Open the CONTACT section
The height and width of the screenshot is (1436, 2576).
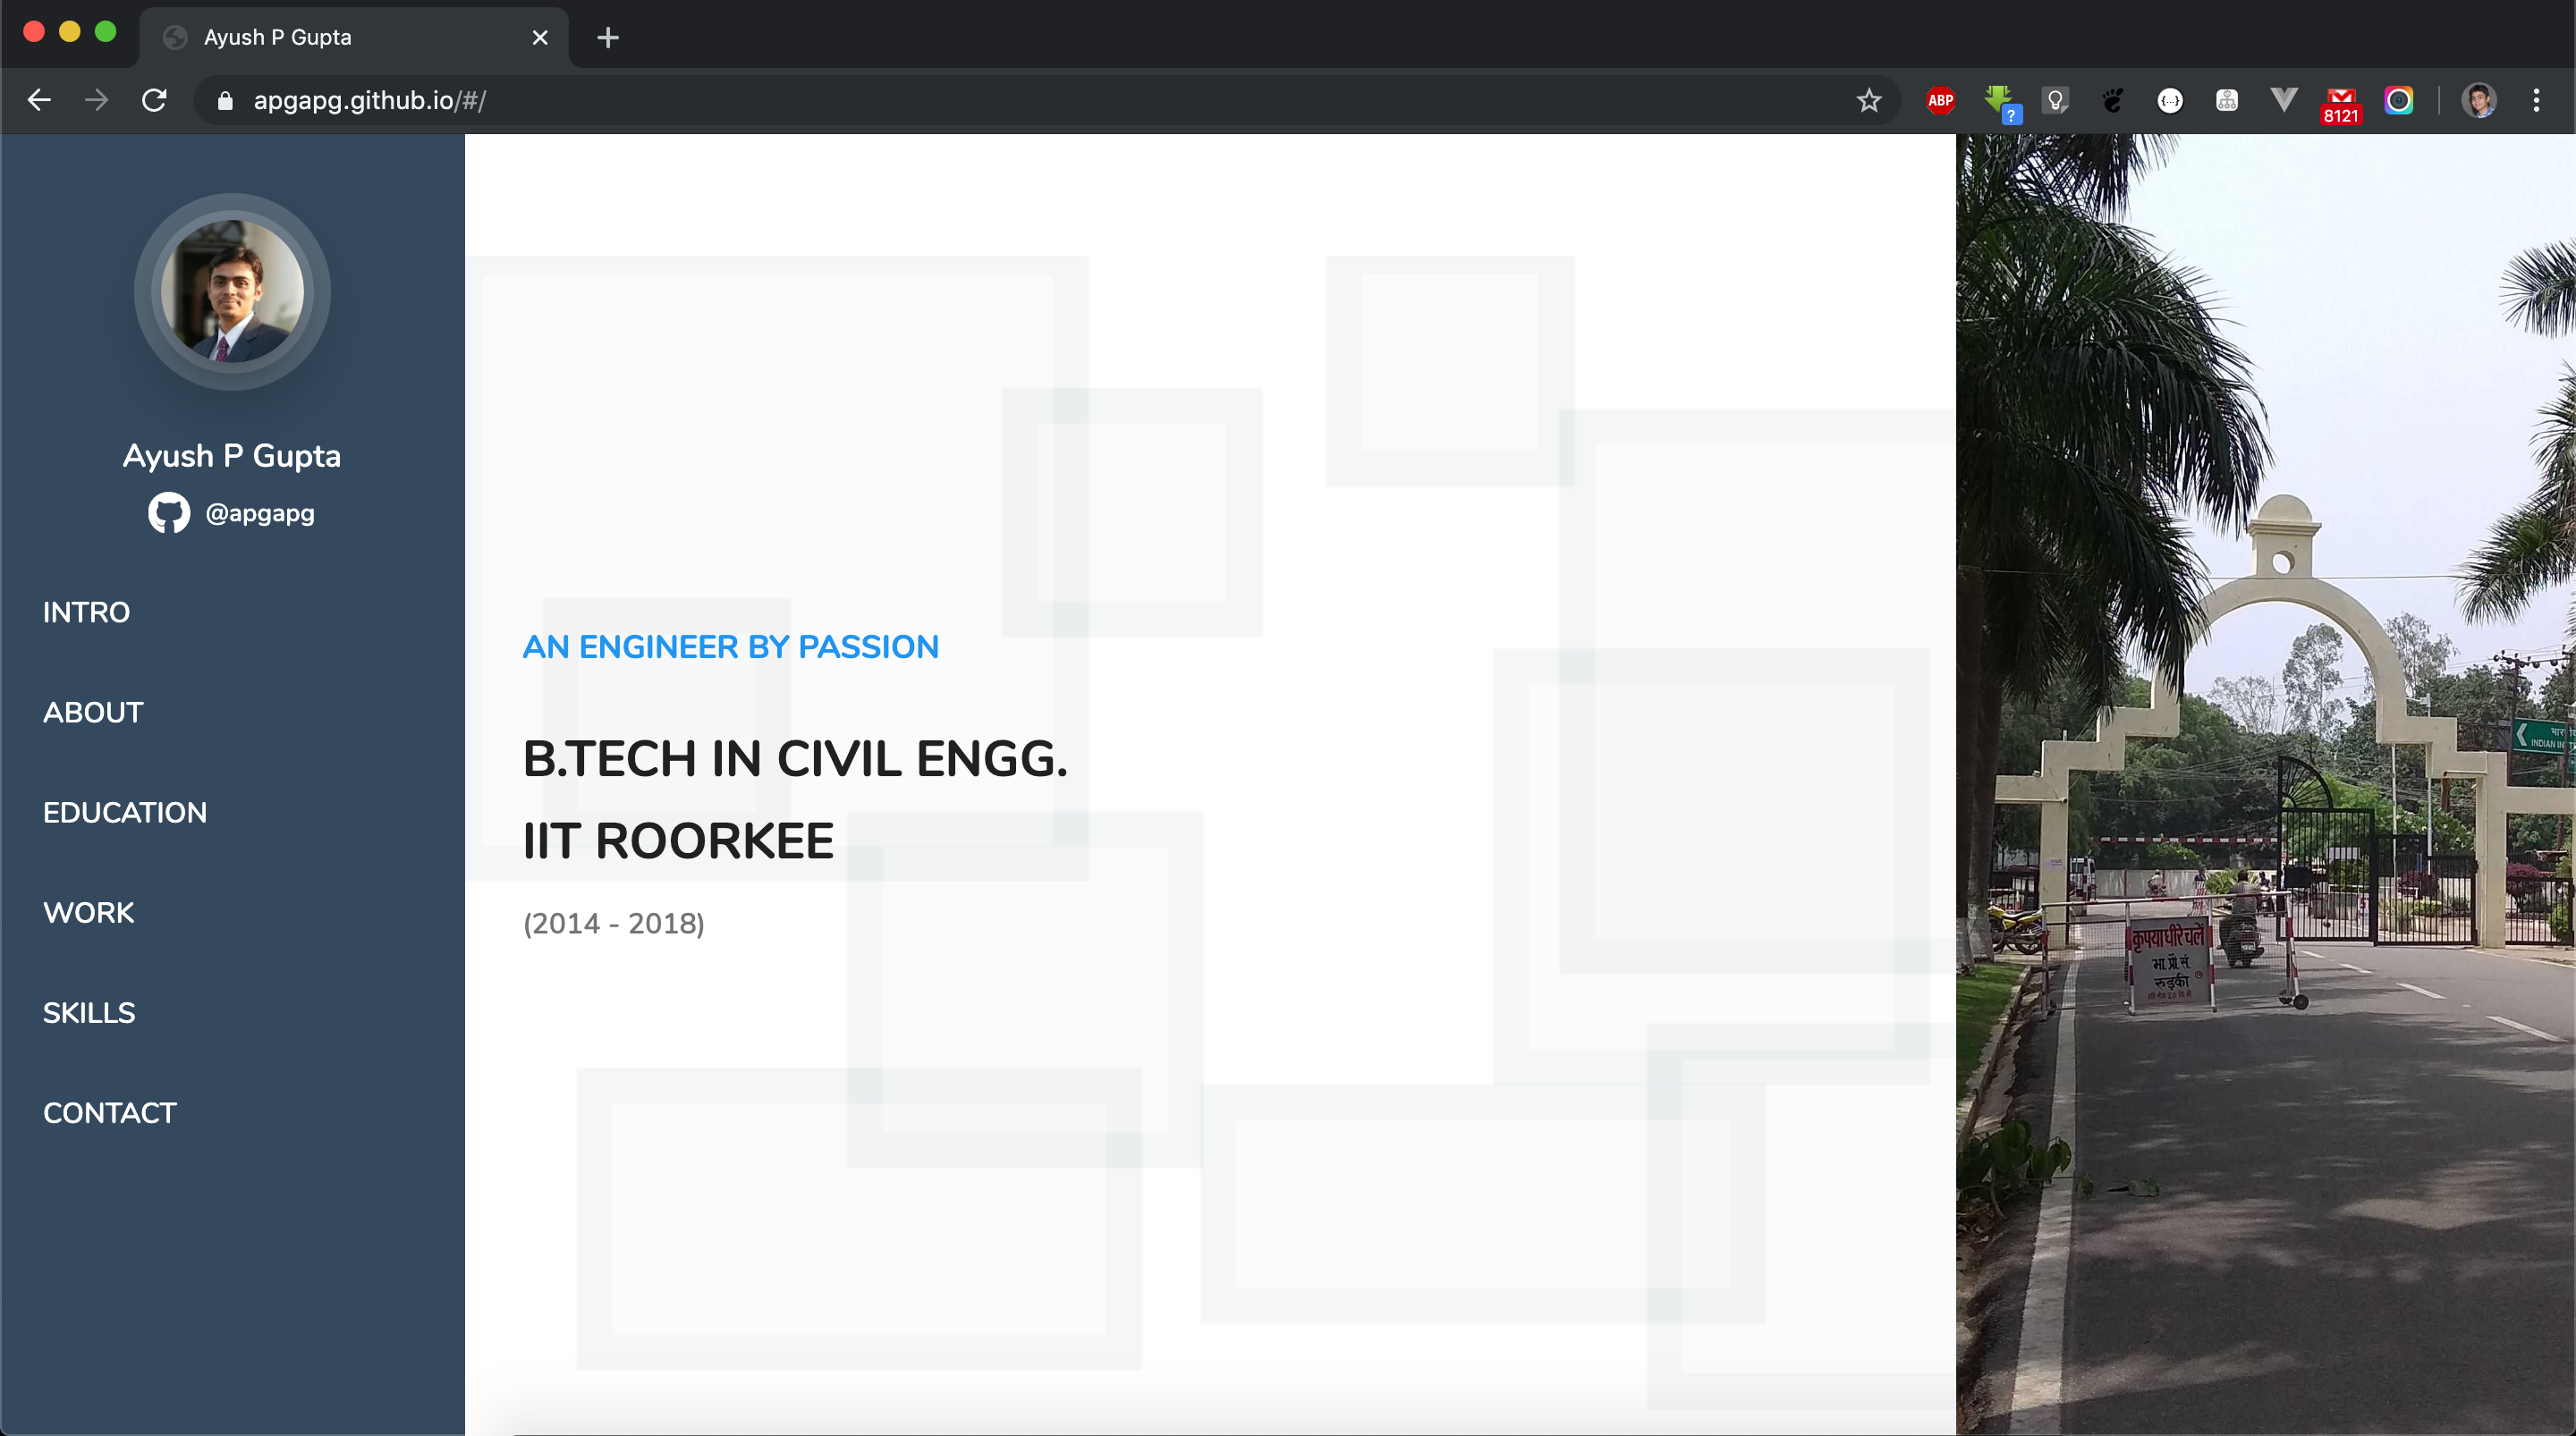(109, 1112)
